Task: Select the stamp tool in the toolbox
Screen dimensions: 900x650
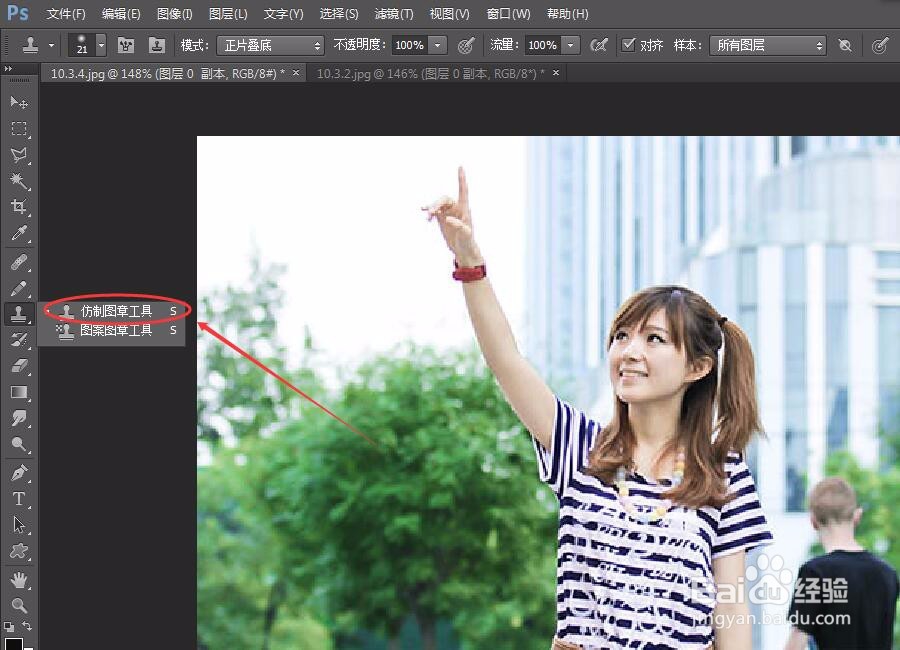Action: [x=18, y=314]
